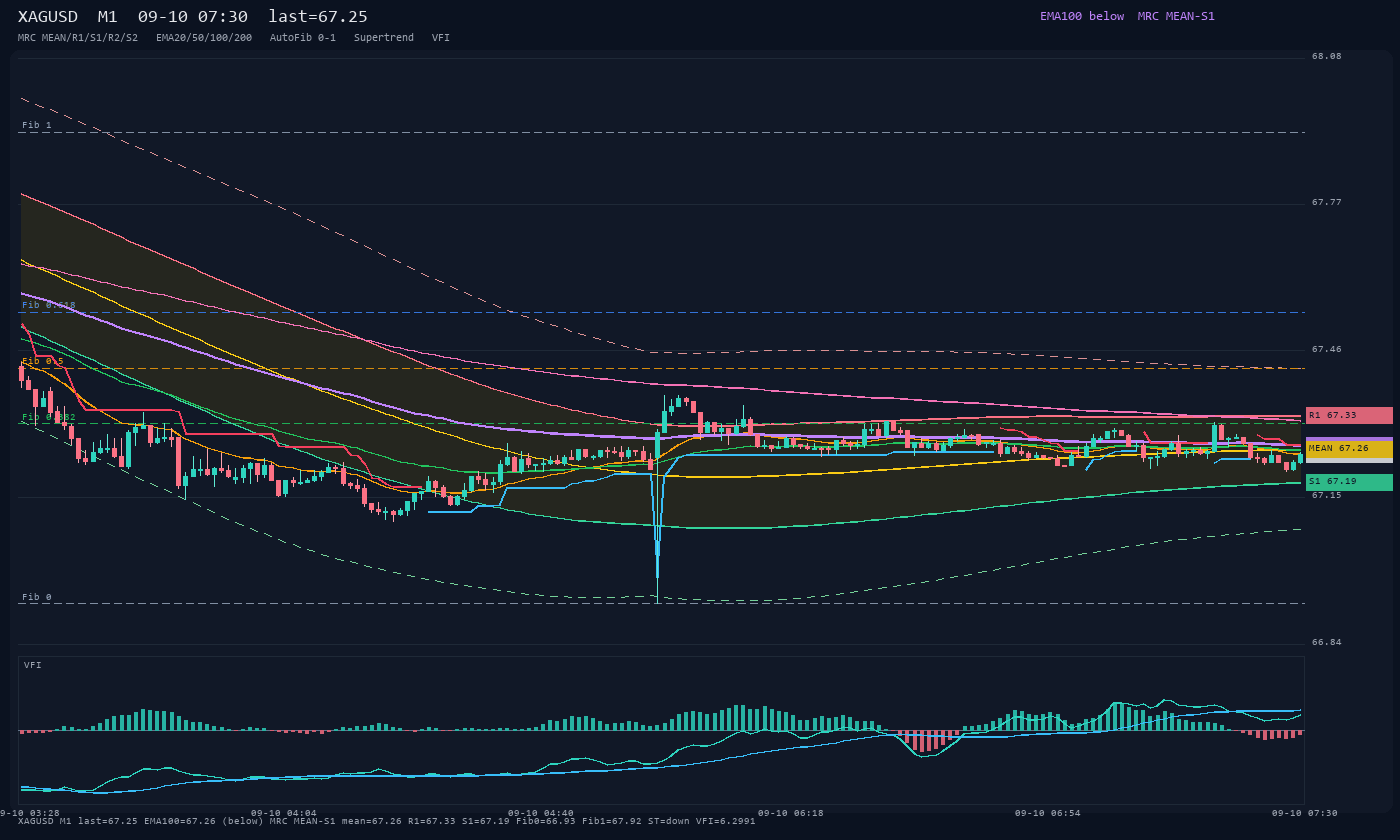Image resolution: width=1400 pixels, height=840 pixels.
Task: Click the 'MRC MEAN-S1' zone text at top right
Action: 1176,16
